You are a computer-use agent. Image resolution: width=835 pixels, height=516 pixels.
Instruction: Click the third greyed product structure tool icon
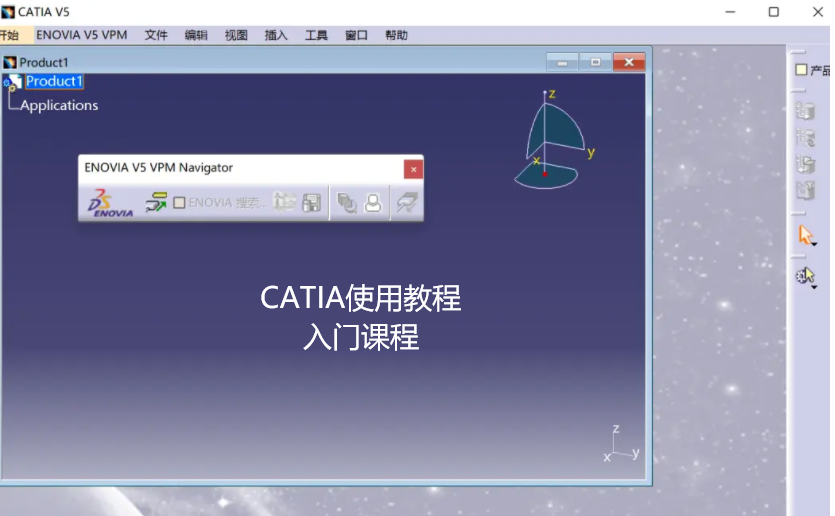click(x=805, y=163)
